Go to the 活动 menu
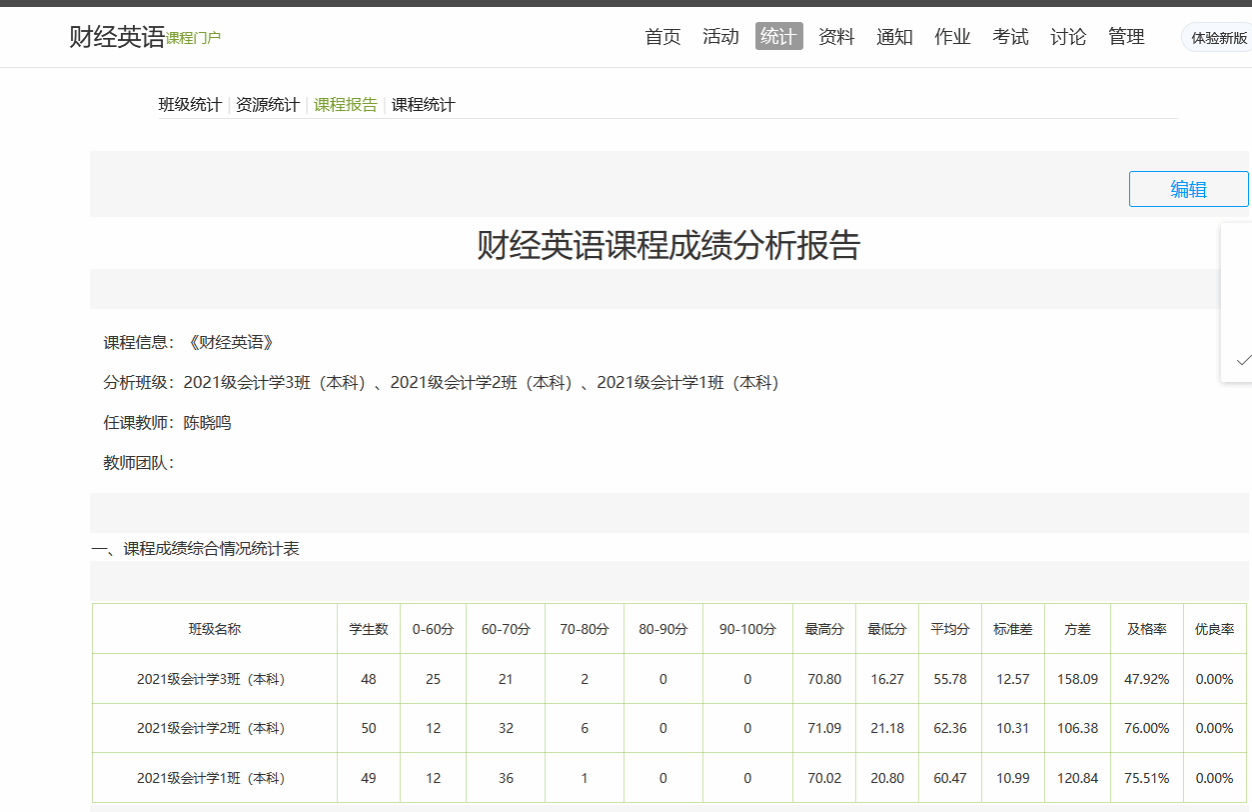The height and width of the screenshot is (812, 1252). coord(721,37)
